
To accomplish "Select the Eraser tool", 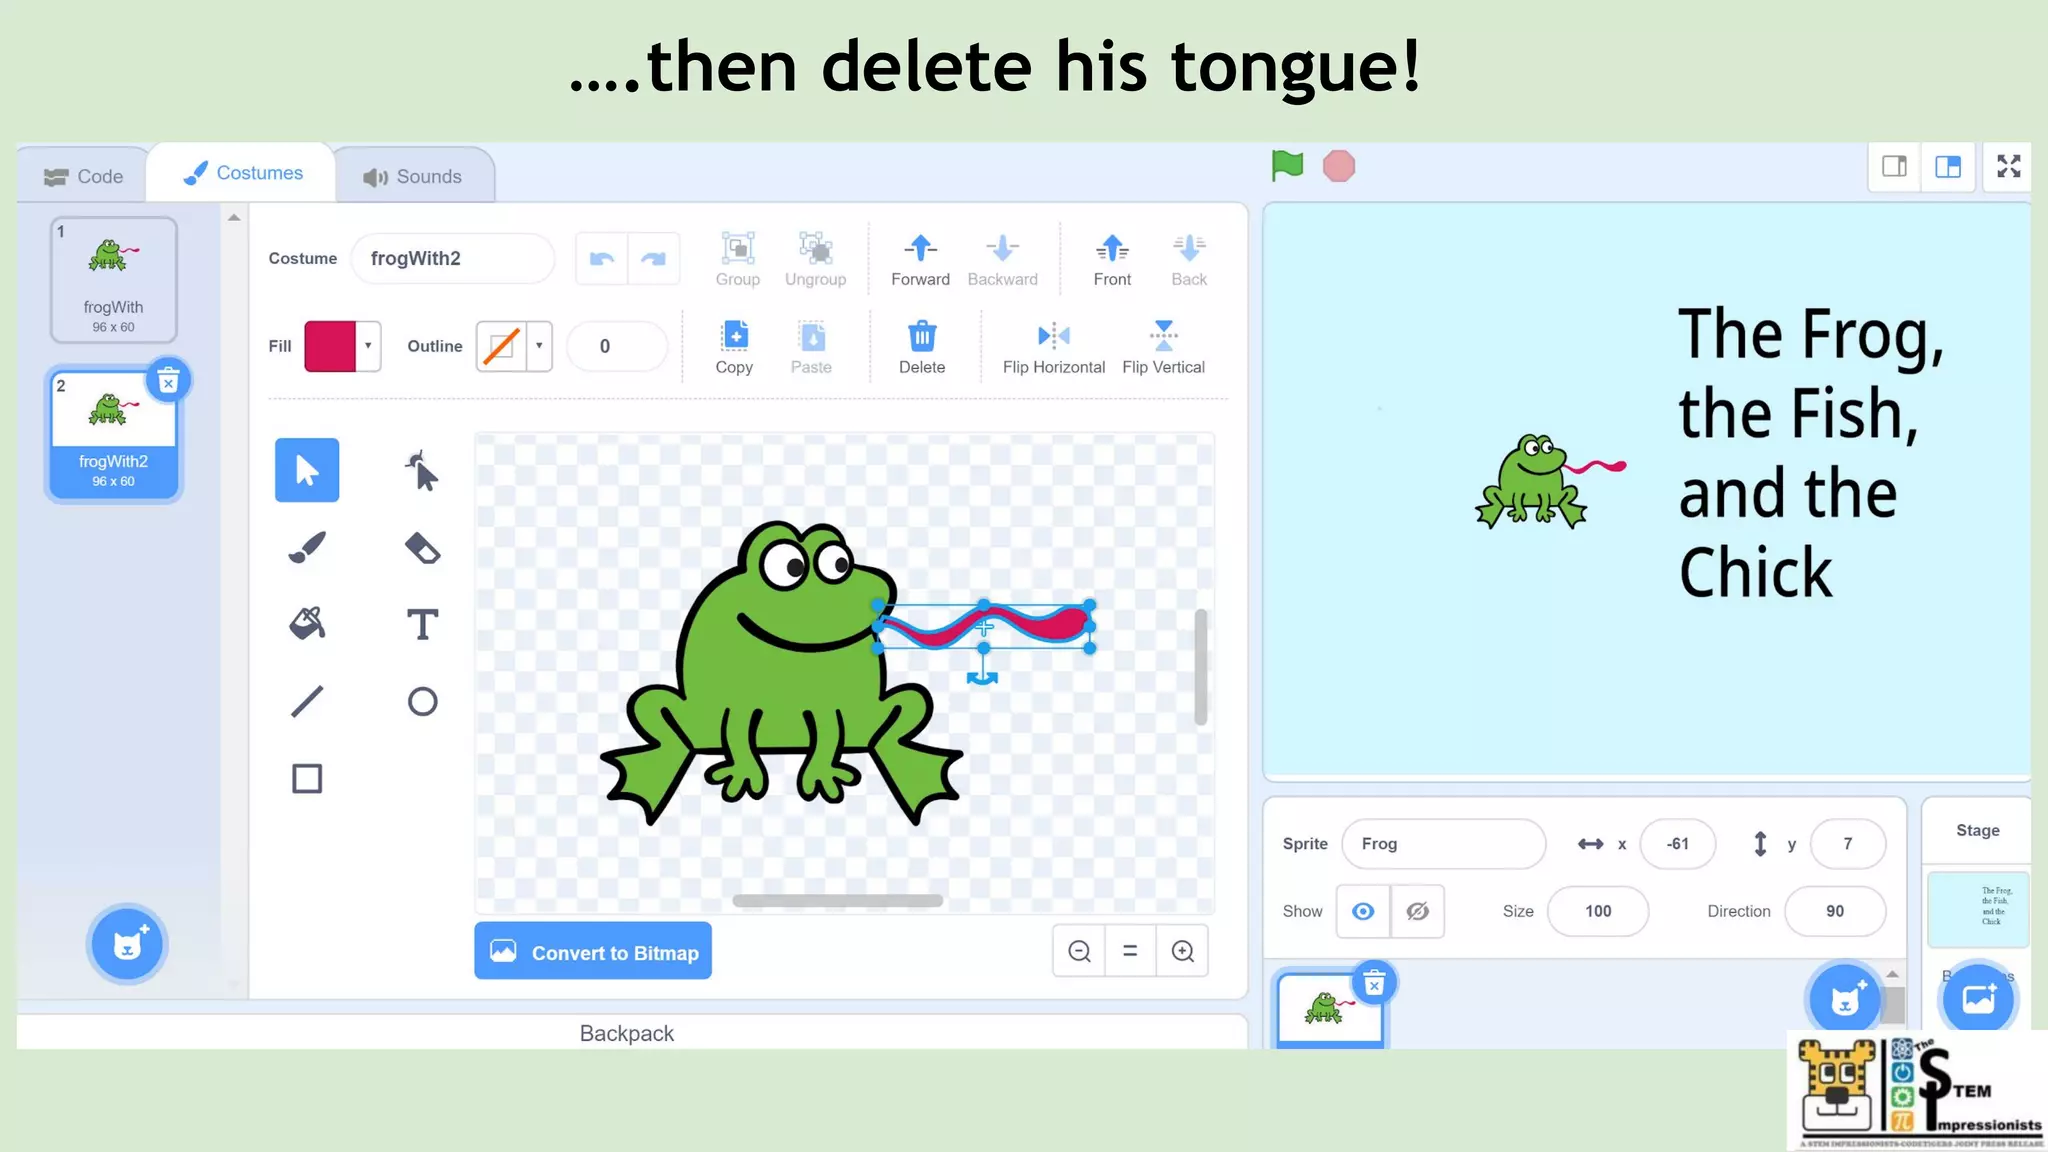I will [422, 548].
